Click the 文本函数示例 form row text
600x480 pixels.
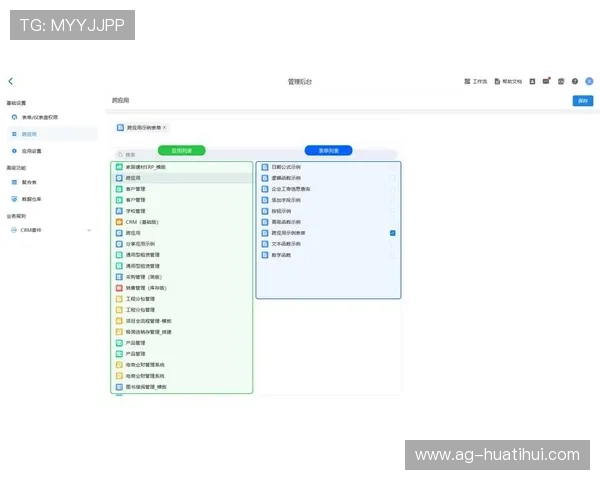[286, 244]
